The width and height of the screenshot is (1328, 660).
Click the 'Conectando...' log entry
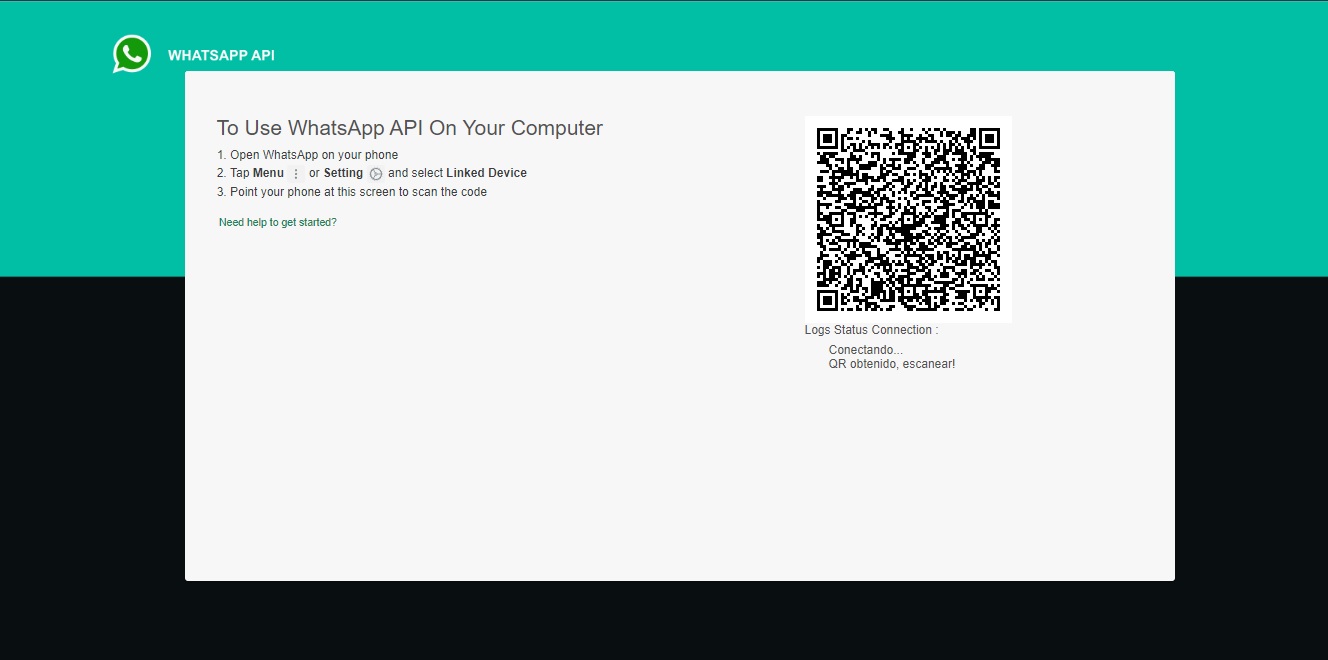coord(866,350)
